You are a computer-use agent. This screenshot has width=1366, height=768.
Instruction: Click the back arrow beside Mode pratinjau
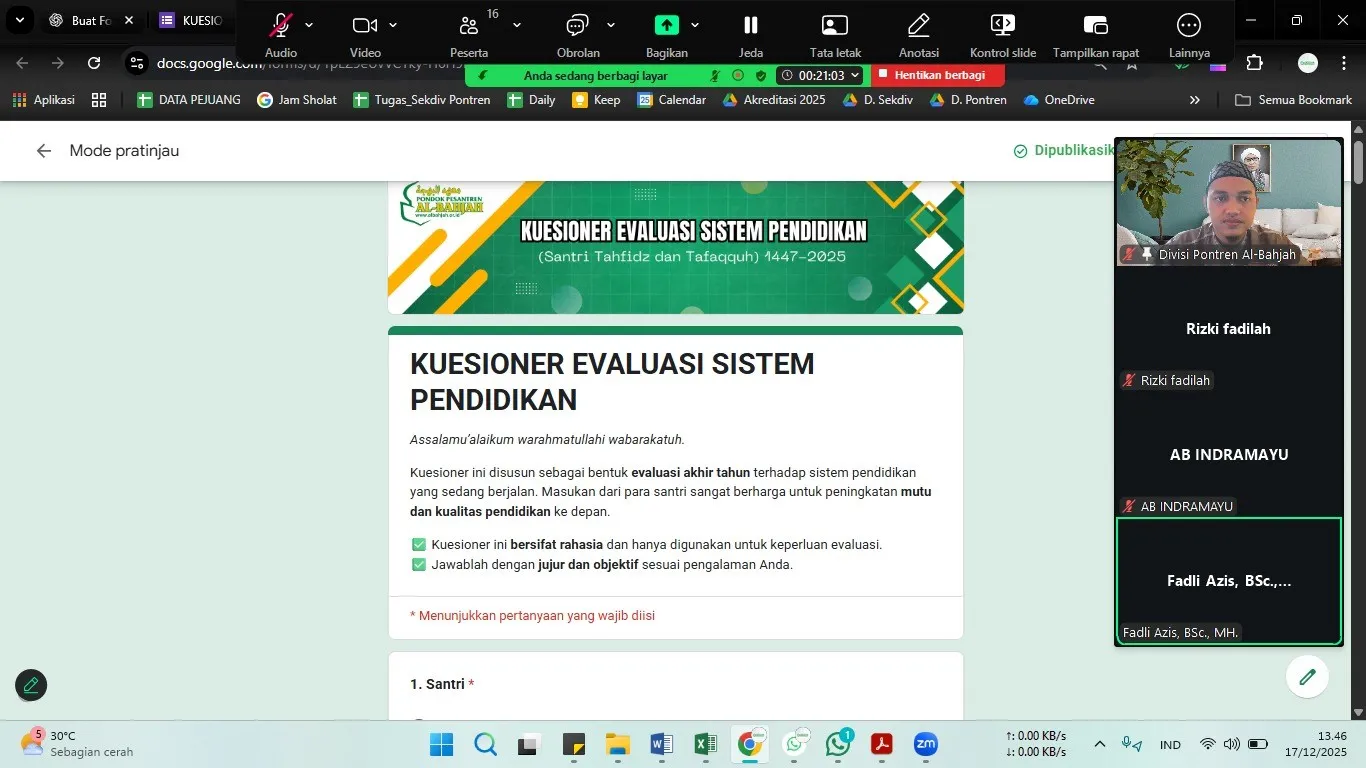point(44,151)
